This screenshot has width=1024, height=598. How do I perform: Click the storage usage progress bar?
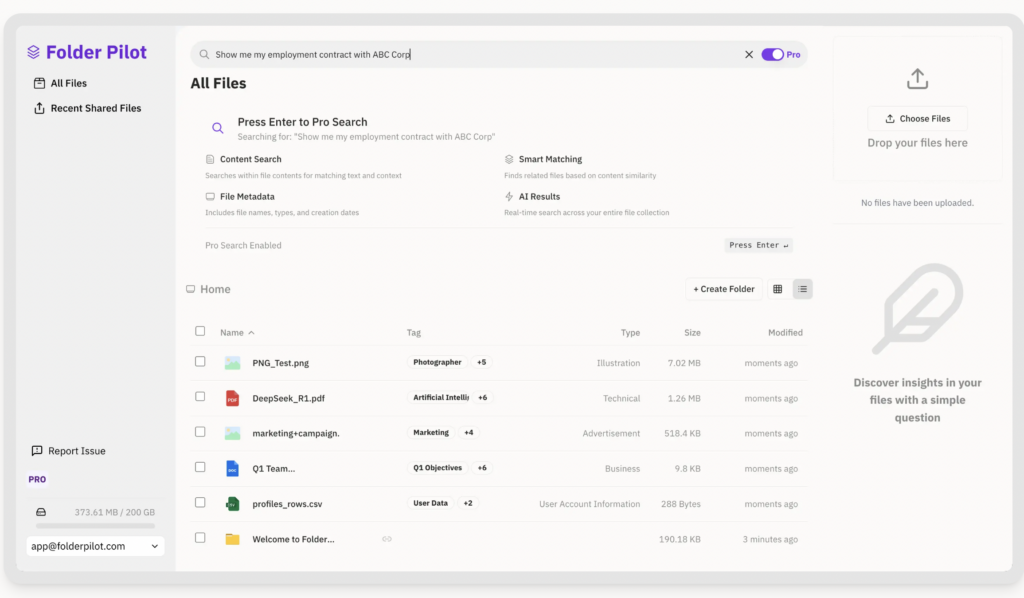(x=95, y=525)
